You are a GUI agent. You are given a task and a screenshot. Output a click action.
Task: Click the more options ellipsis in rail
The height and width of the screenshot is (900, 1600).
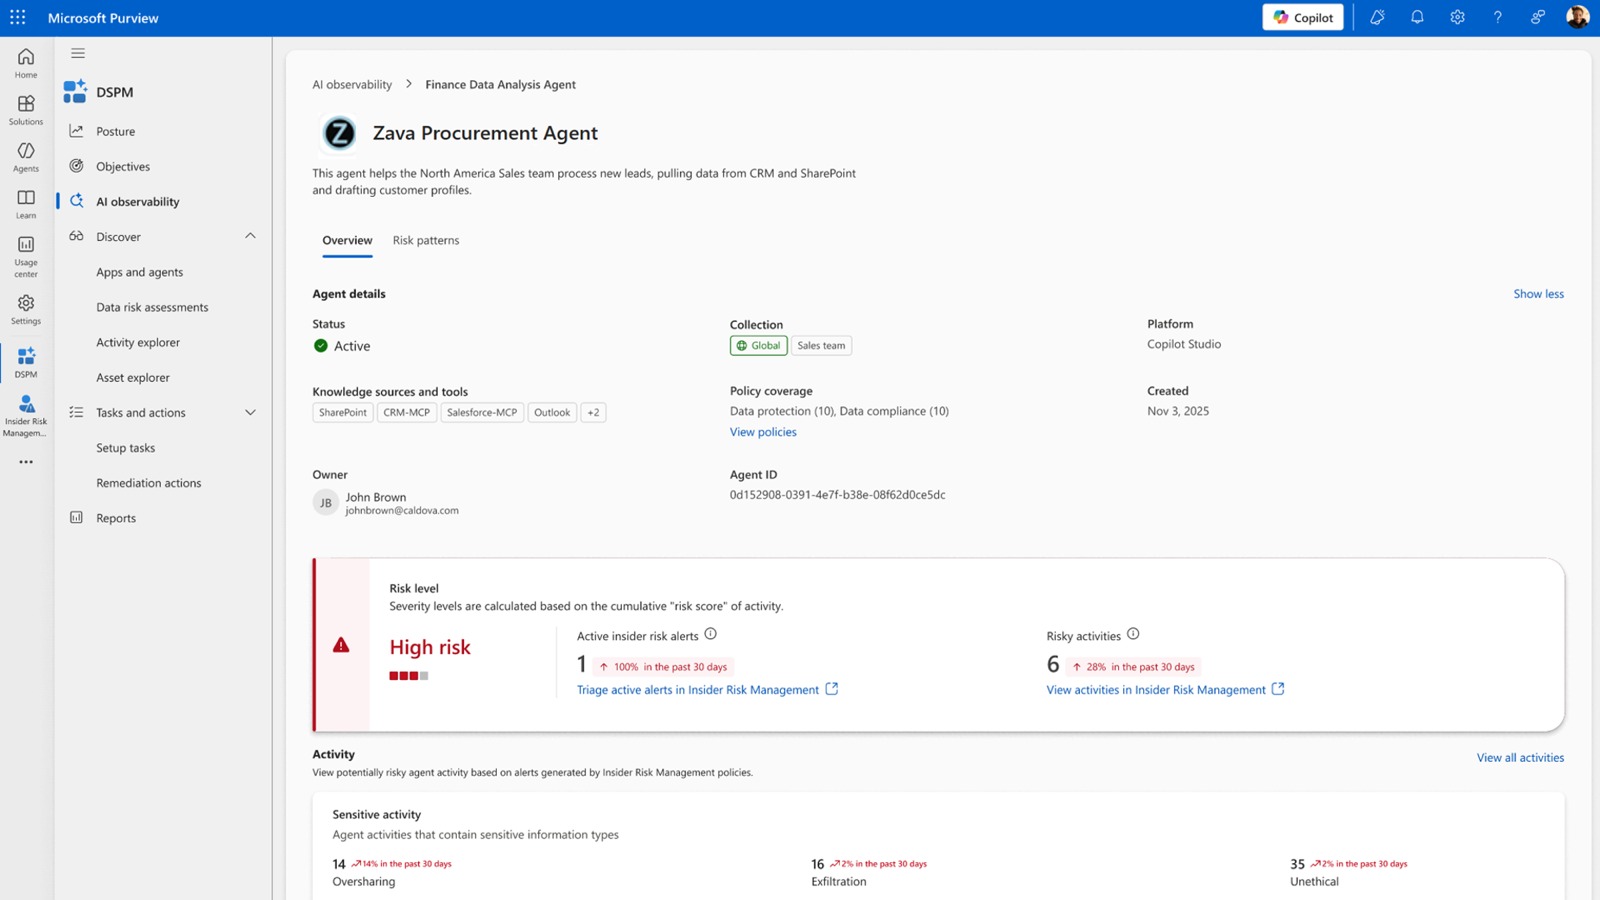pos(26,462)
